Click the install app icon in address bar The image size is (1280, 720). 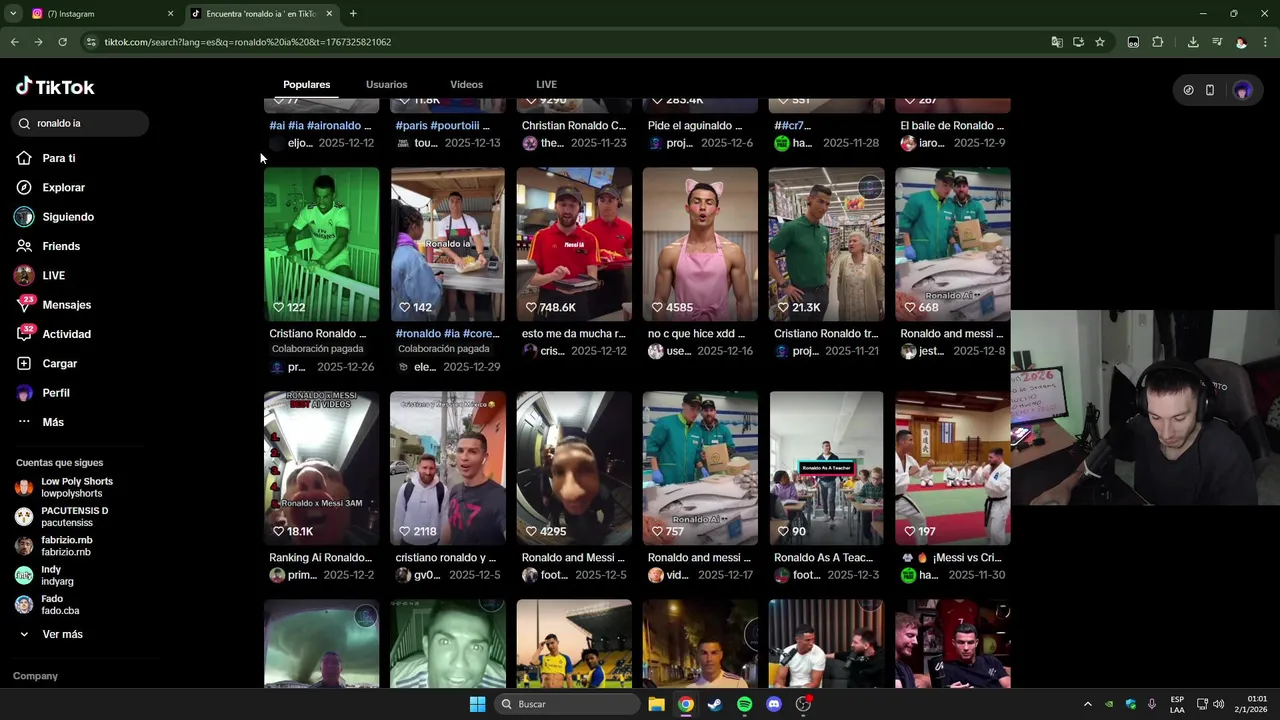[x=1078, y=42]
